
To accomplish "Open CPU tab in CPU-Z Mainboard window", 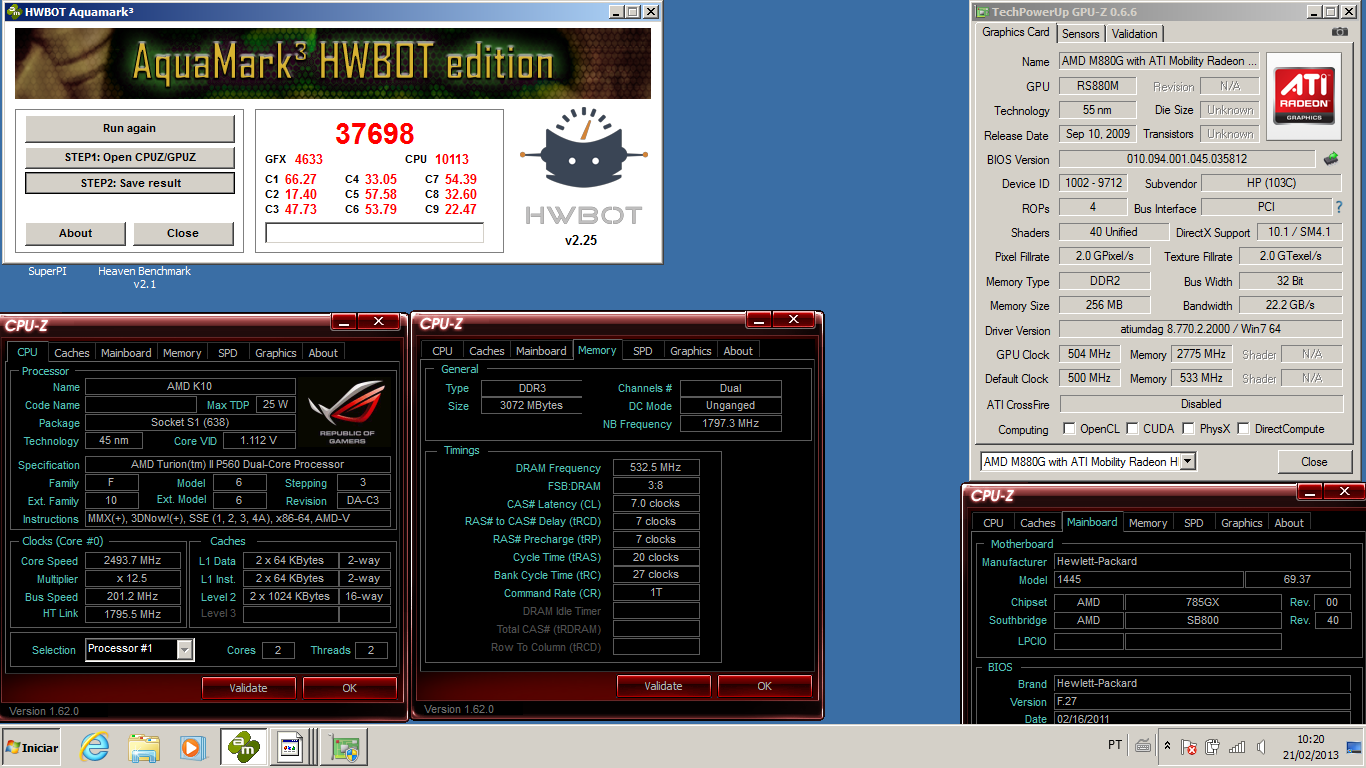I will pos(993,523).
